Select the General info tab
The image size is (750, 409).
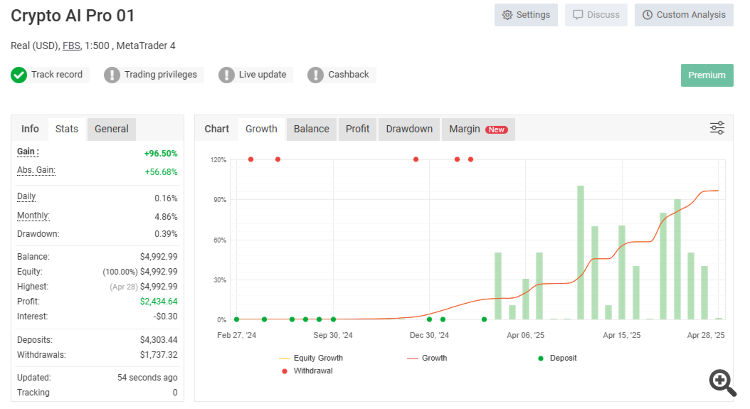tap(111, 129)
